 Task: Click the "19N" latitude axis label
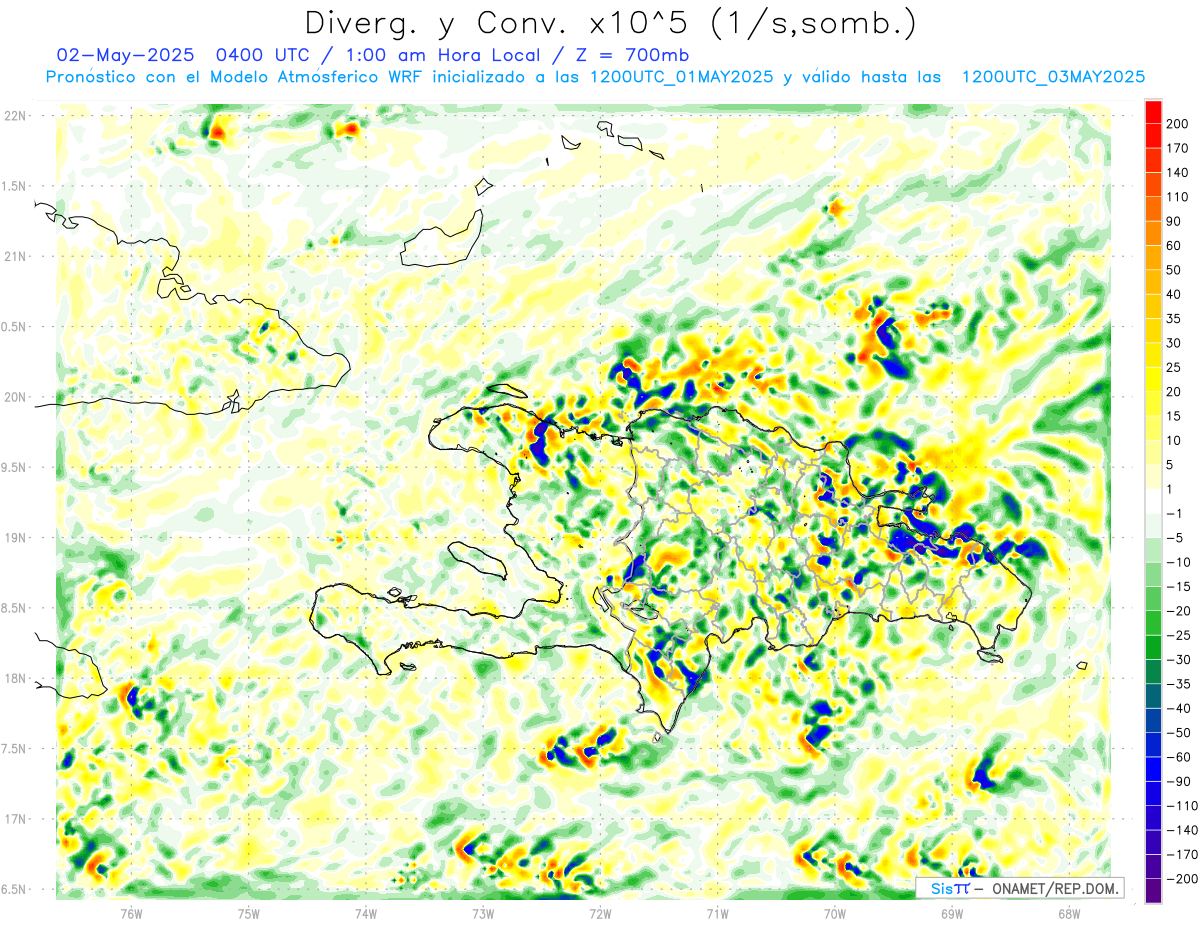coord(15,537)
